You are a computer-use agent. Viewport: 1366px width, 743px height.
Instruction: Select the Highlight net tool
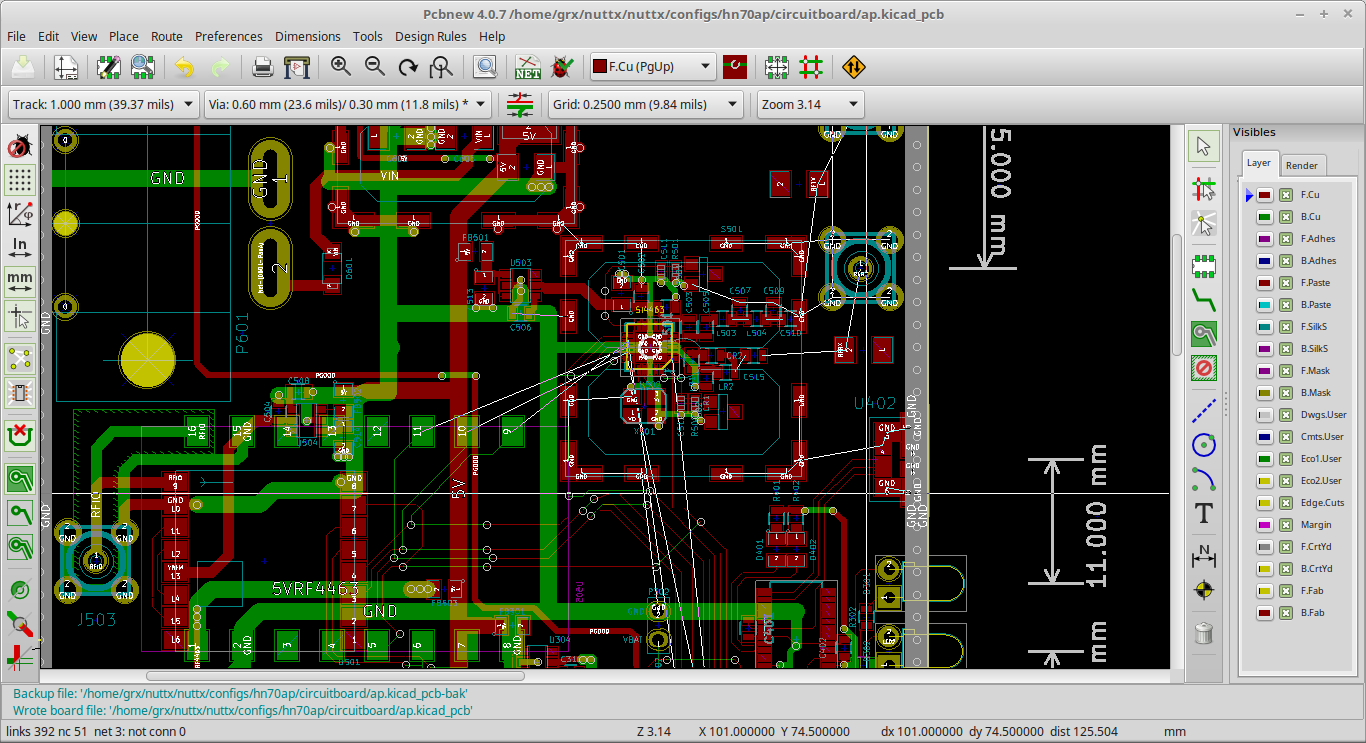(x=1204, y=189)
